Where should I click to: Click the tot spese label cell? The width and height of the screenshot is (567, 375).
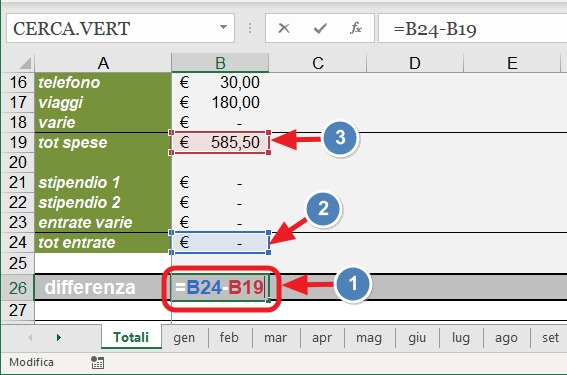(x=103, y=143)
